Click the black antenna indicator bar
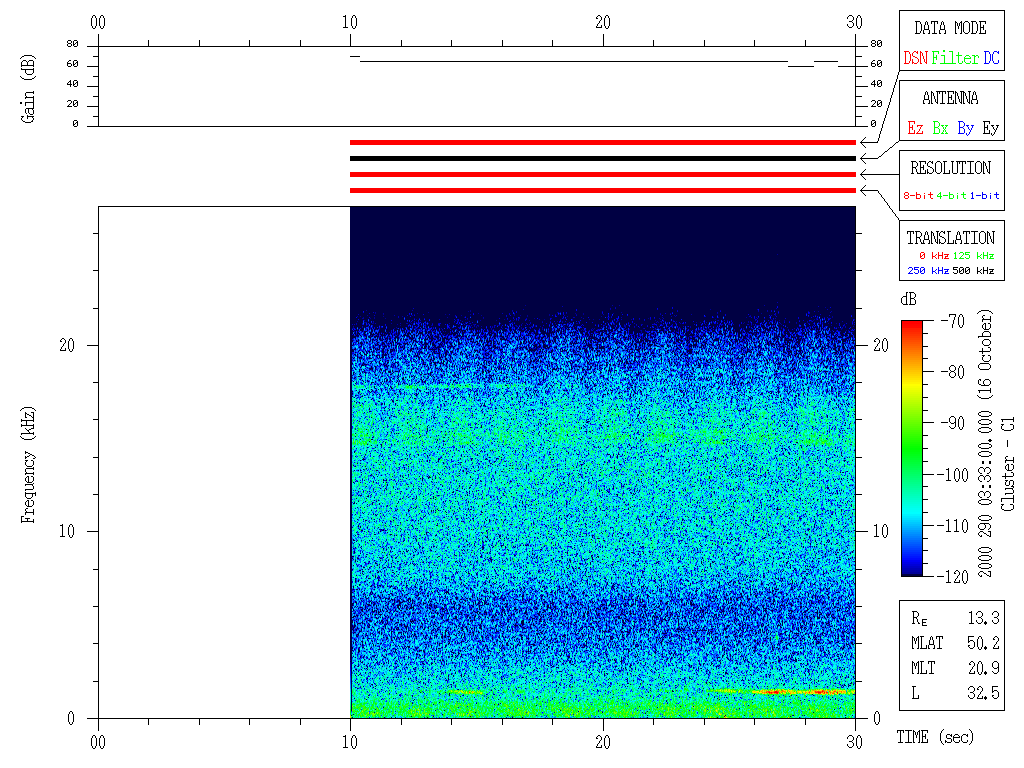Viewport: 1024px width, 768px height. pos(602,158)
